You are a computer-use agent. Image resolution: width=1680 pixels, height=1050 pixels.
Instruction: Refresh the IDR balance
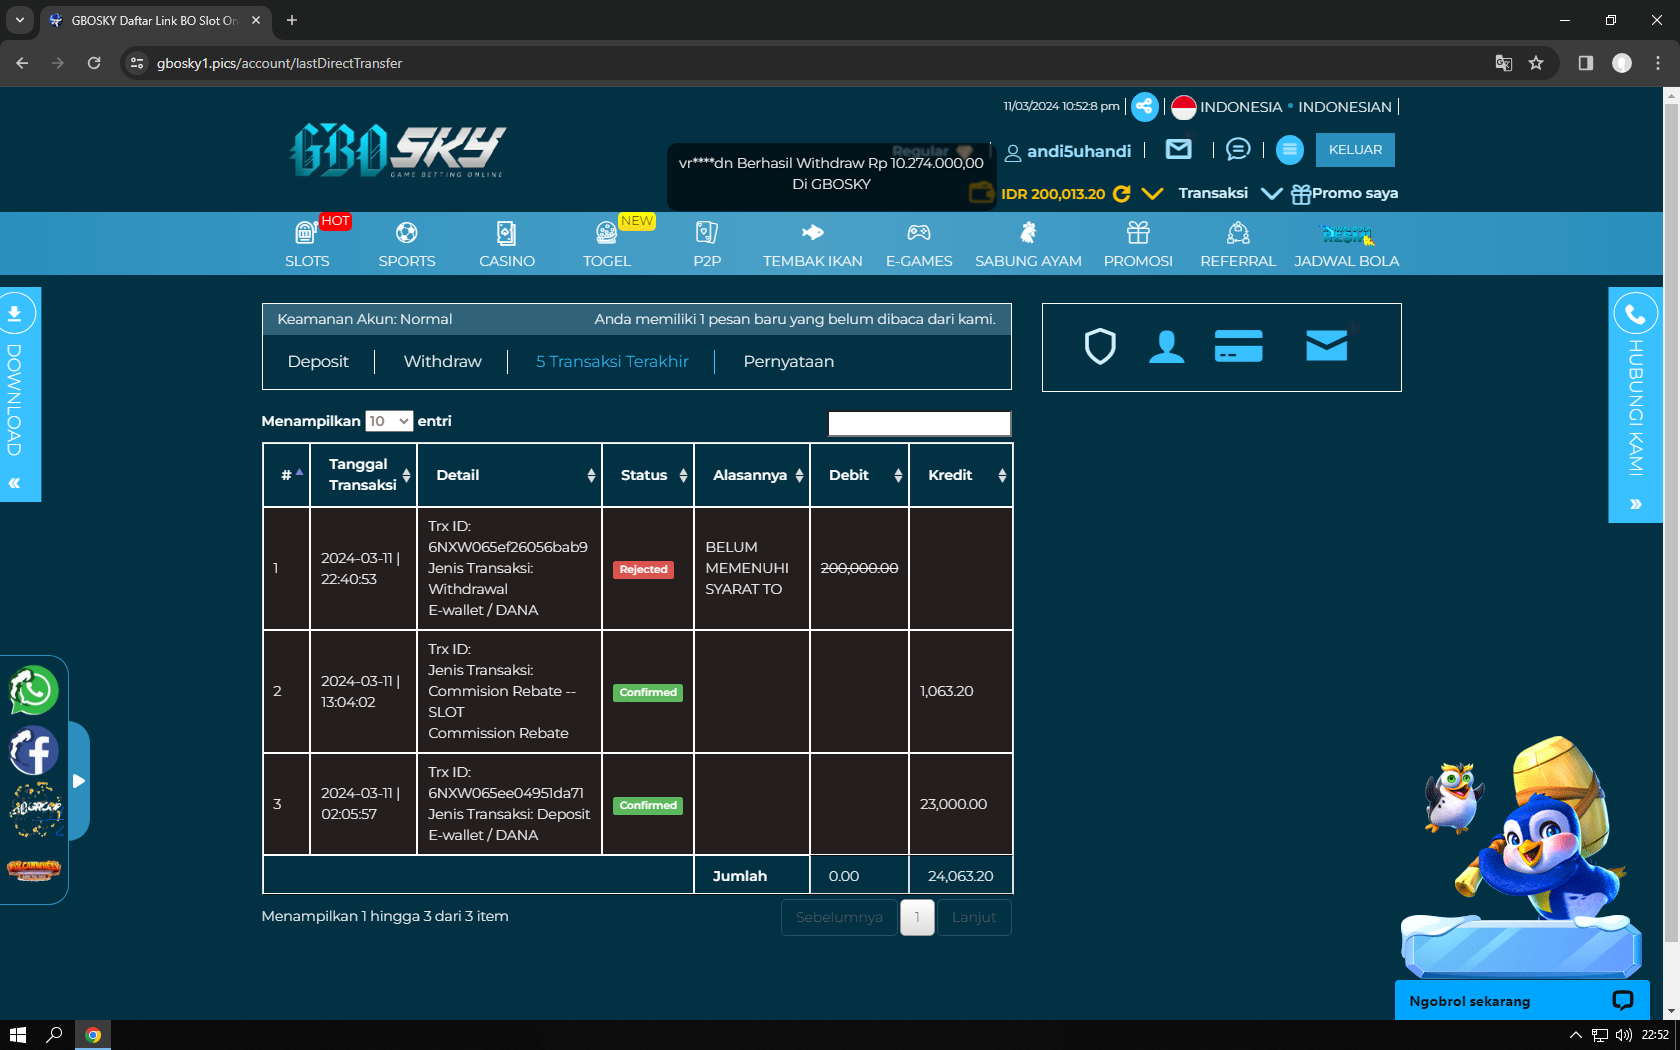coord(1122,194)
